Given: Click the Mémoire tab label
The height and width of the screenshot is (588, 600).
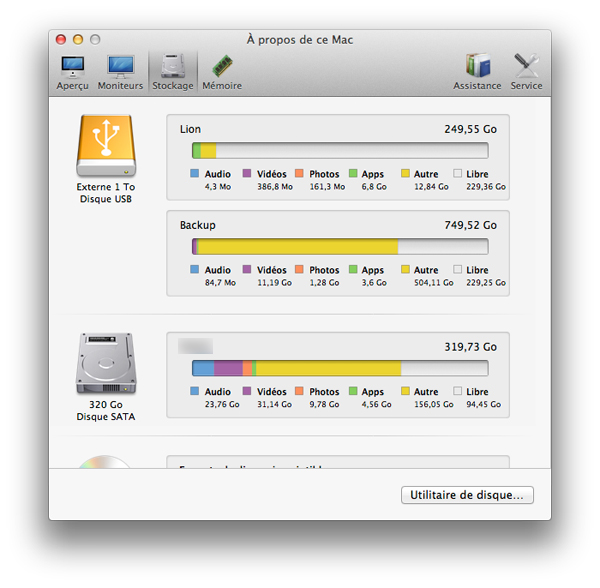Looking at the screenshot, I should coord(222,86).
